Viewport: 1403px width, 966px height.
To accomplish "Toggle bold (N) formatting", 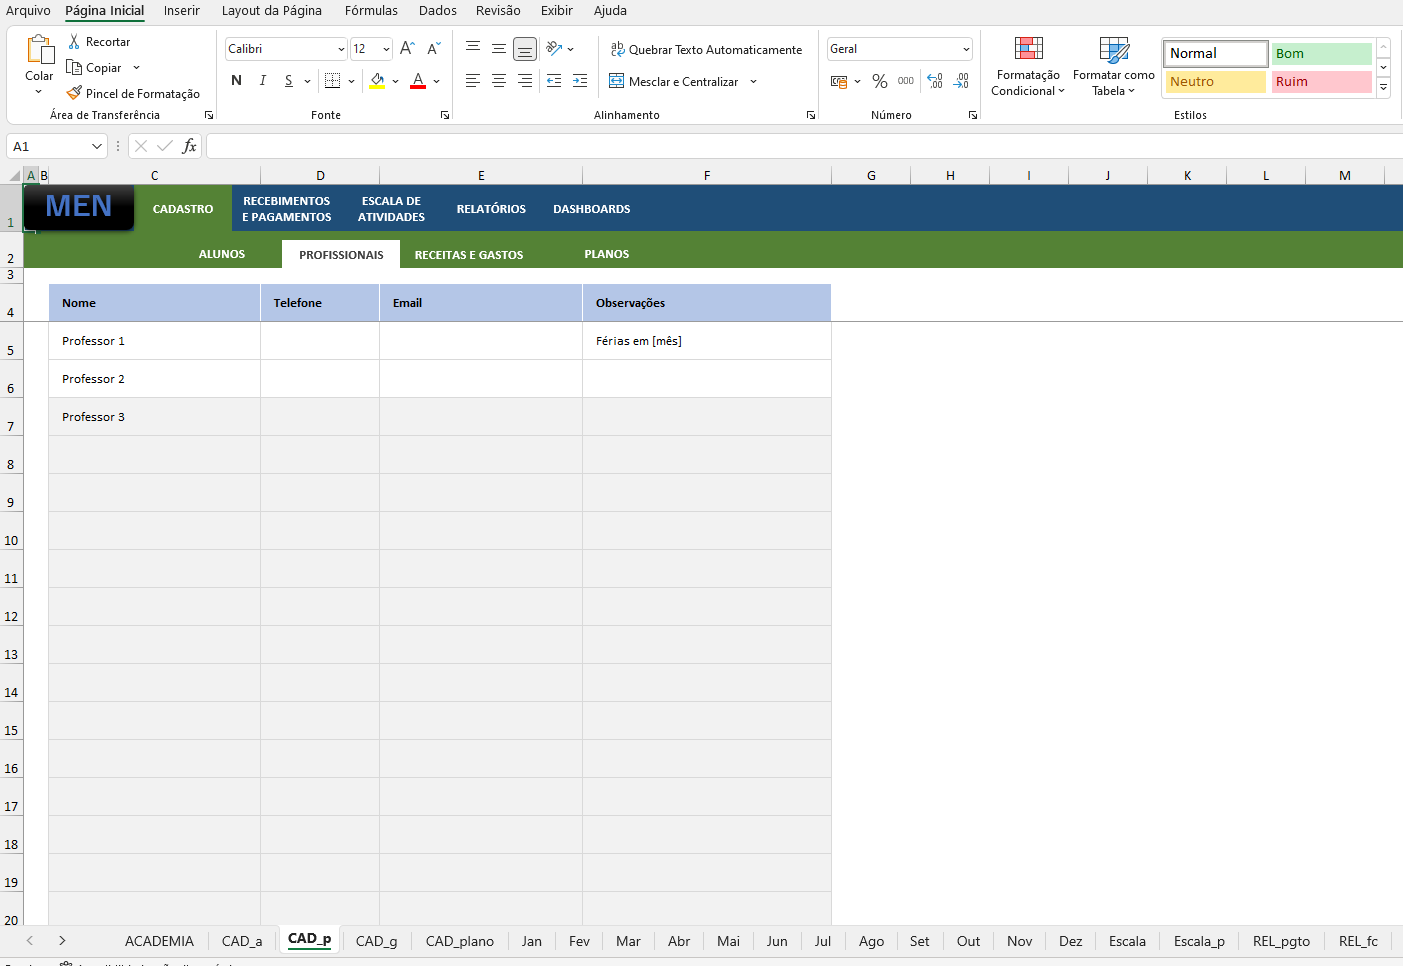I will 236,81.
